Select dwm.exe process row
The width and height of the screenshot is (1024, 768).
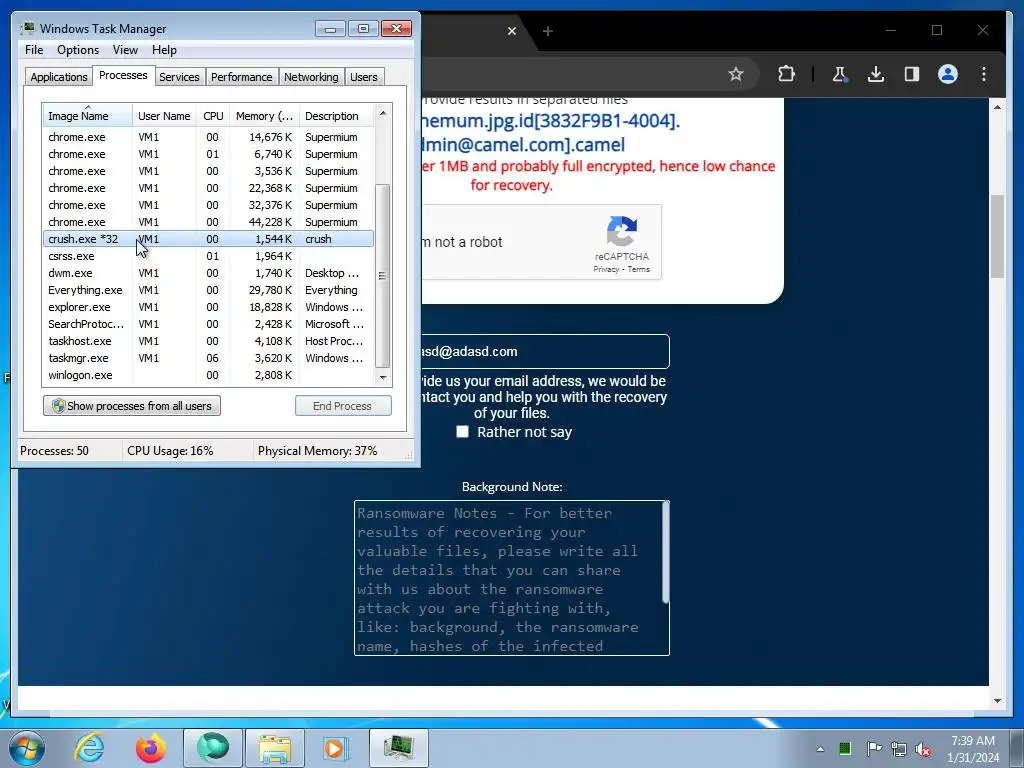coord(208,273)
